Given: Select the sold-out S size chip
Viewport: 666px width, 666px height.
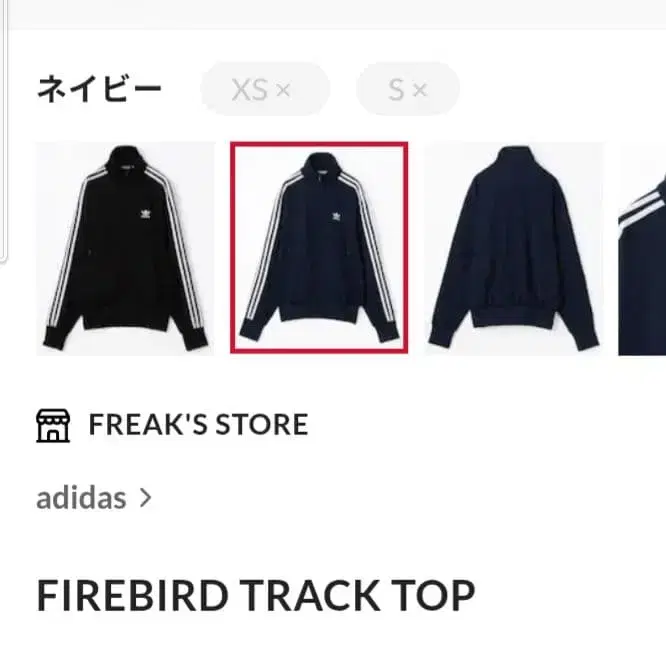Looking at the screenshot, I should [x=408, y=89].
